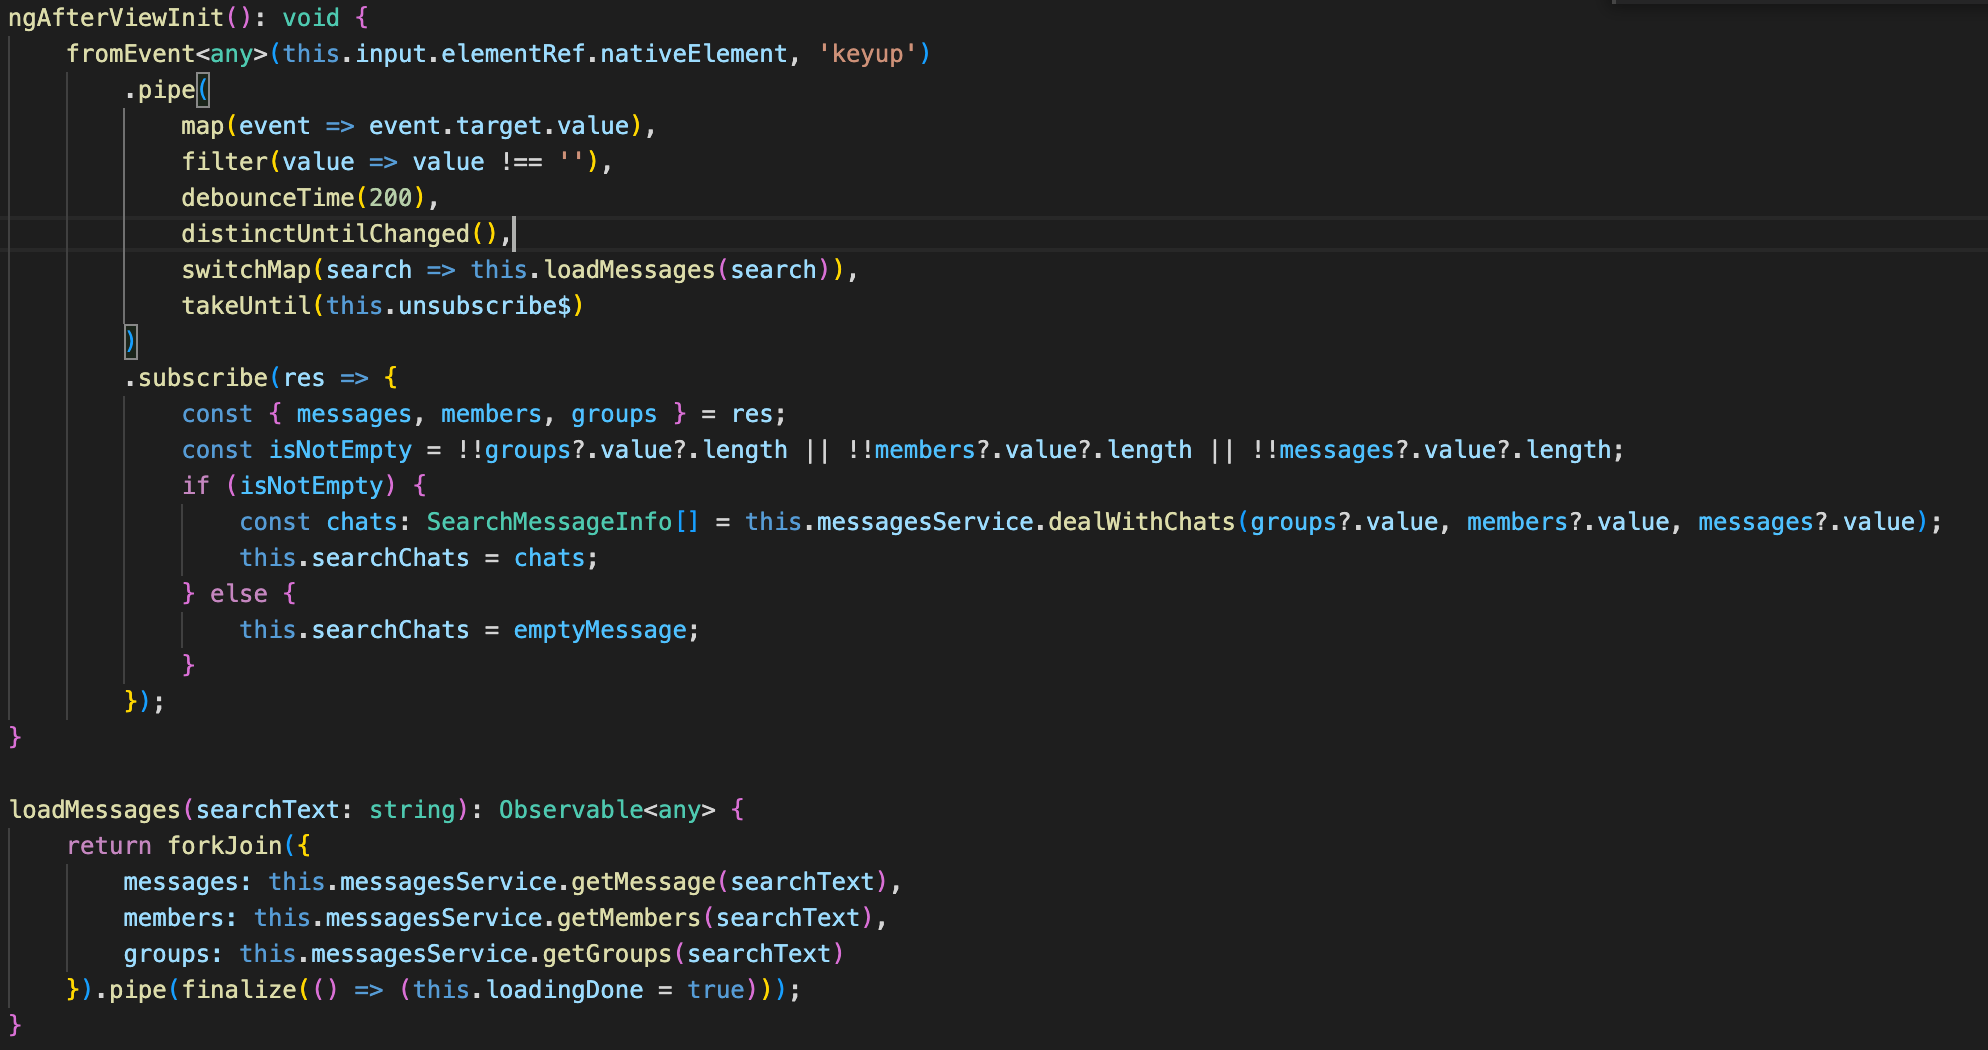Viewport: 1988px width, 1050px height.
Task: Click the SearchMessageInfo type annotation
Action: pos(549,522)
